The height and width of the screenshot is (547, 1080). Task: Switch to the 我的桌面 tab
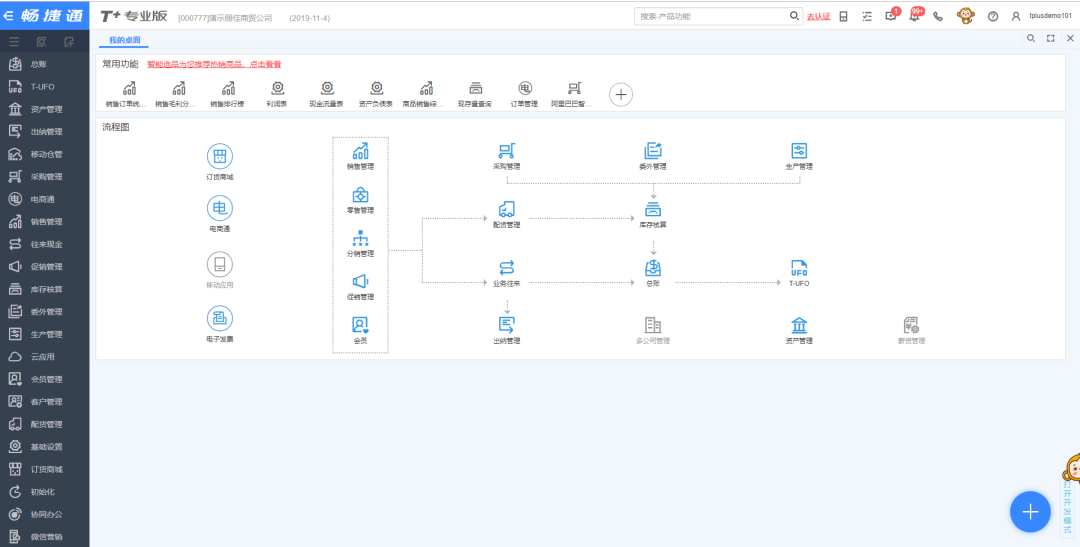coord(125,40)
